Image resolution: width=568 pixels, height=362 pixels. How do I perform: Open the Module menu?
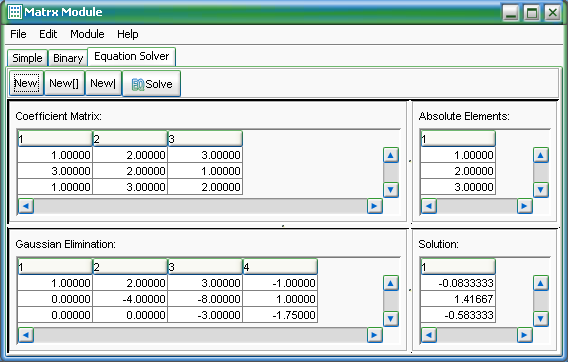coord(87,34)
